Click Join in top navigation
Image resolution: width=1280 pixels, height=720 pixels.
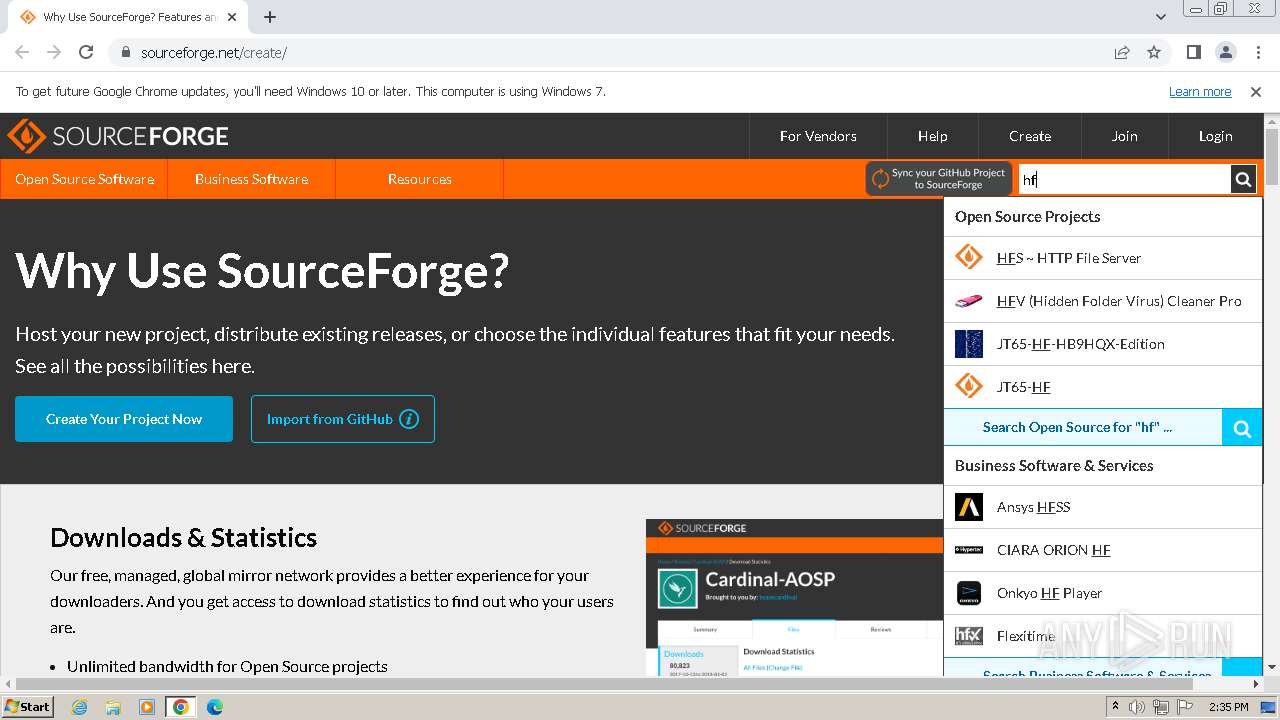click(1125, 136)
